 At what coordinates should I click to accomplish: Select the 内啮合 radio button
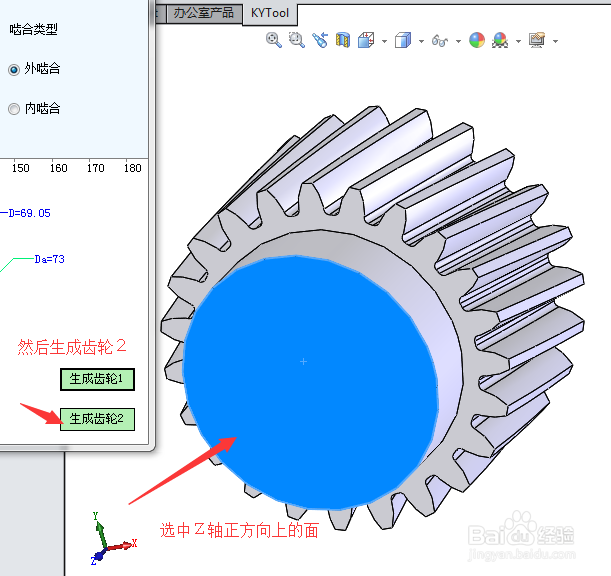click(x=14, y=109)
